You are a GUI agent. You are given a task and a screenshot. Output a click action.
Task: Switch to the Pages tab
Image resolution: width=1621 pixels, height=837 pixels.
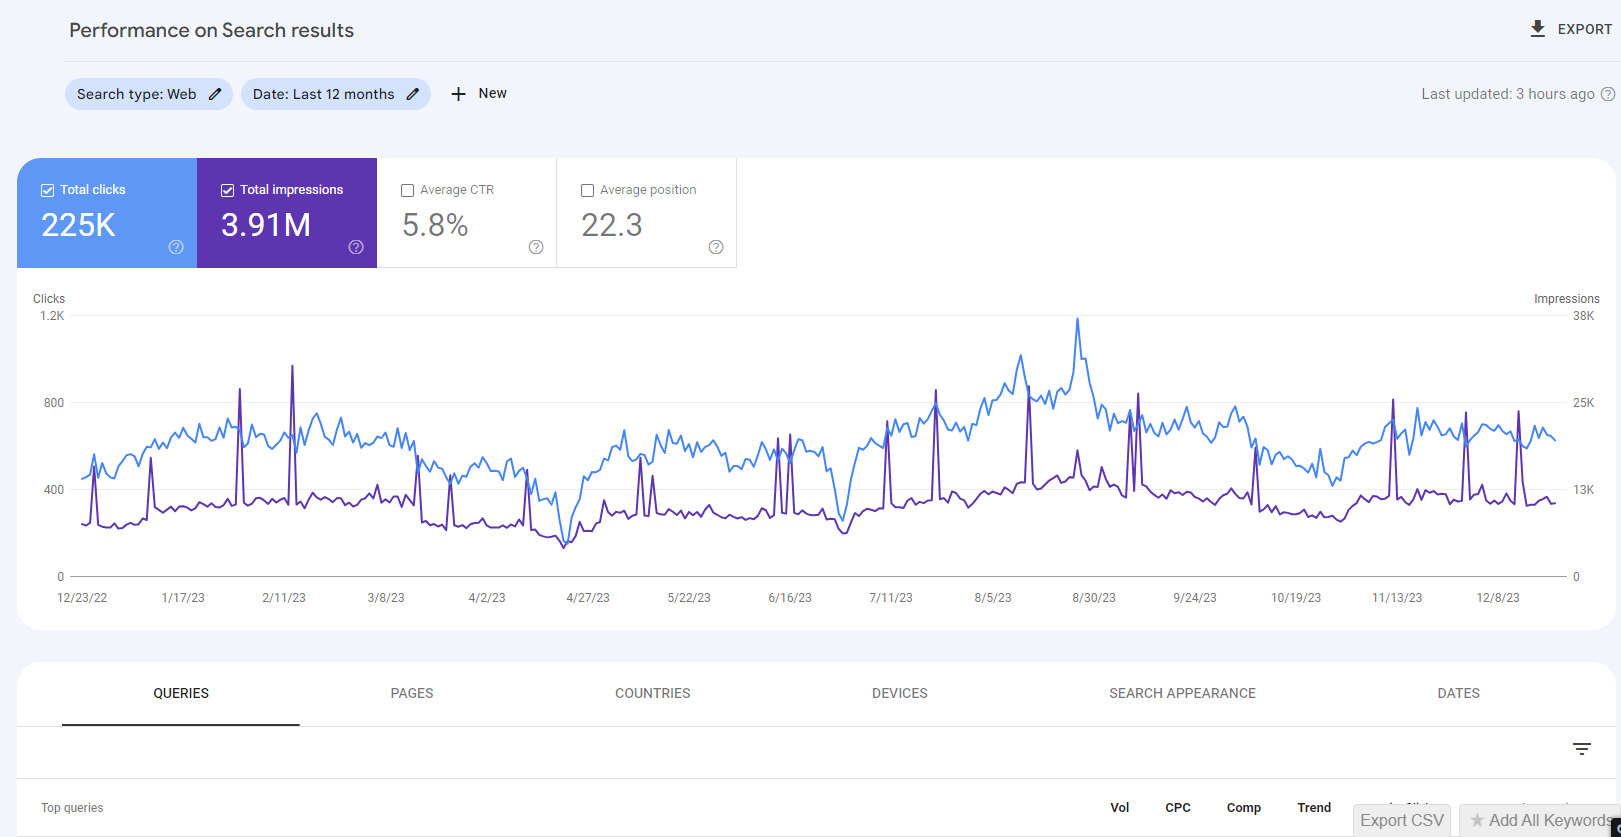click(x=412, y=693)
